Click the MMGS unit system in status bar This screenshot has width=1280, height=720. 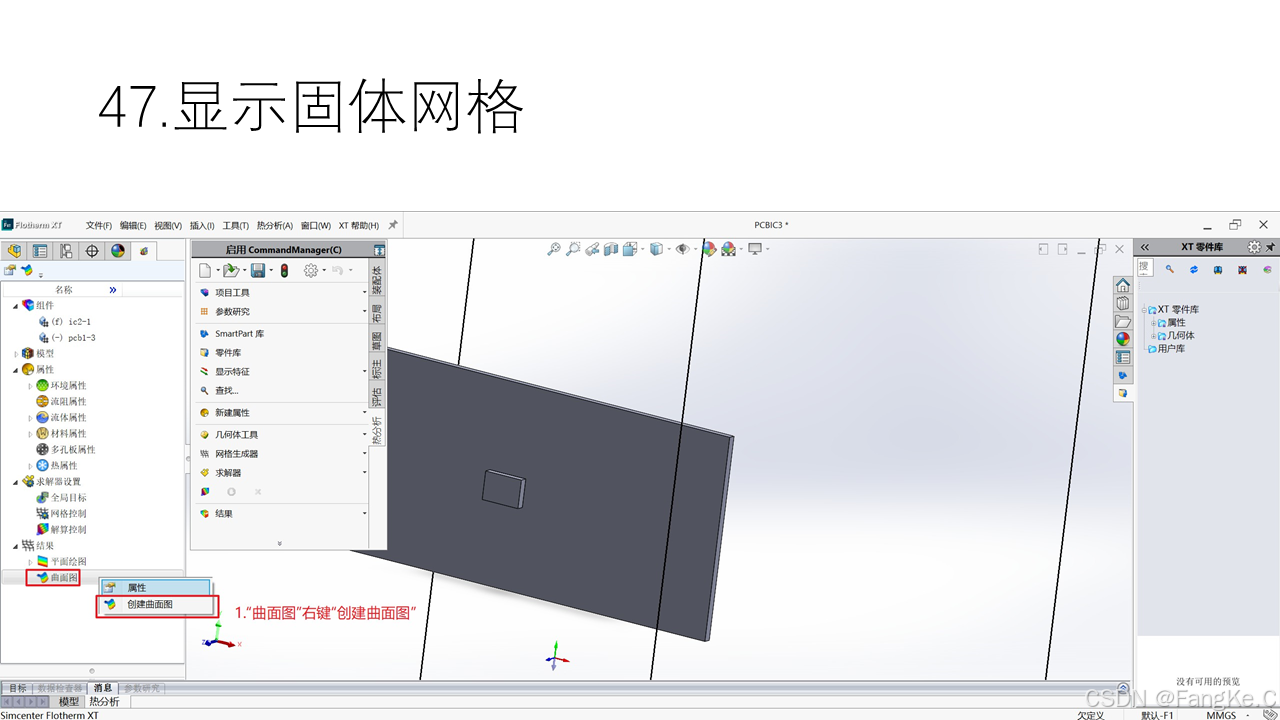(1221, 715)
